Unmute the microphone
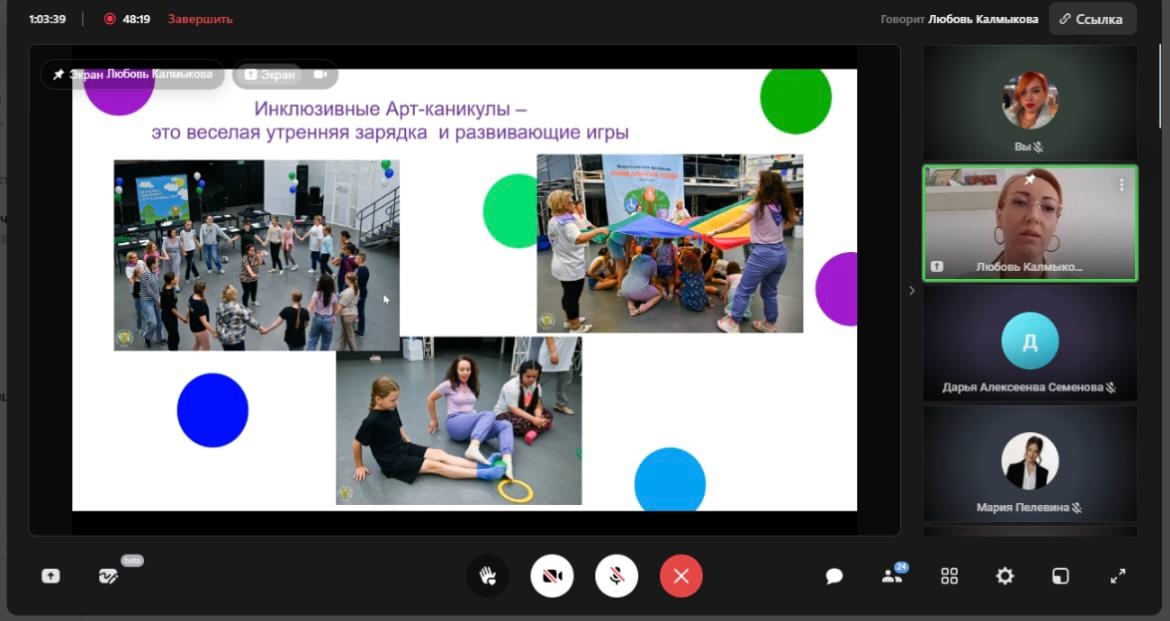This screenshot has height=621, width=1170. coord(617,576)
